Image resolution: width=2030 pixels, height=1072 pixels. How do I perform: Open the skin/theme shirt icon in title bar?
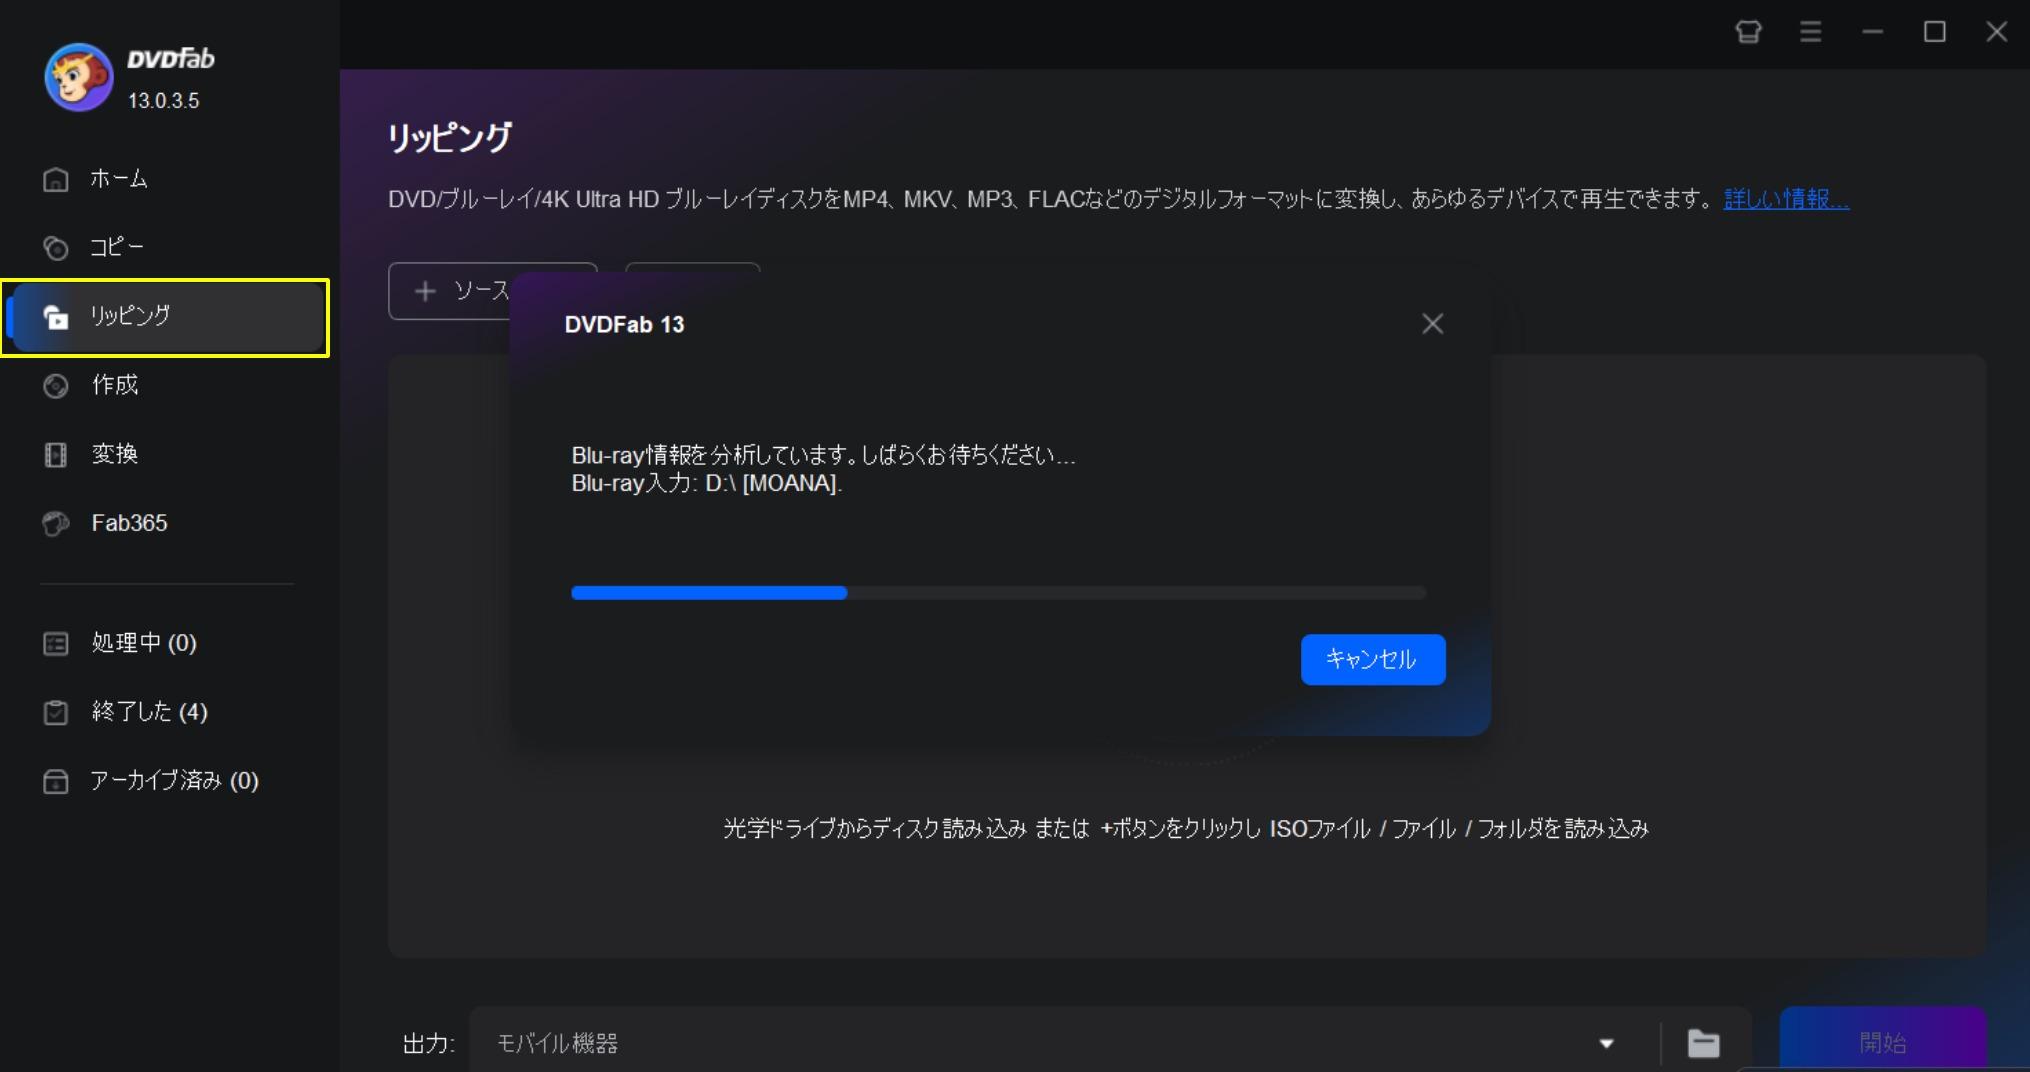1748,32
